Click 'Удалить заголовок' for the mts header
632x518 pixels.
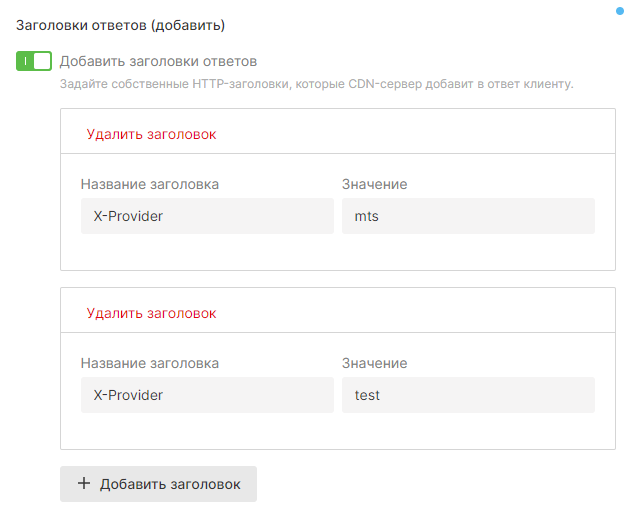151,134
